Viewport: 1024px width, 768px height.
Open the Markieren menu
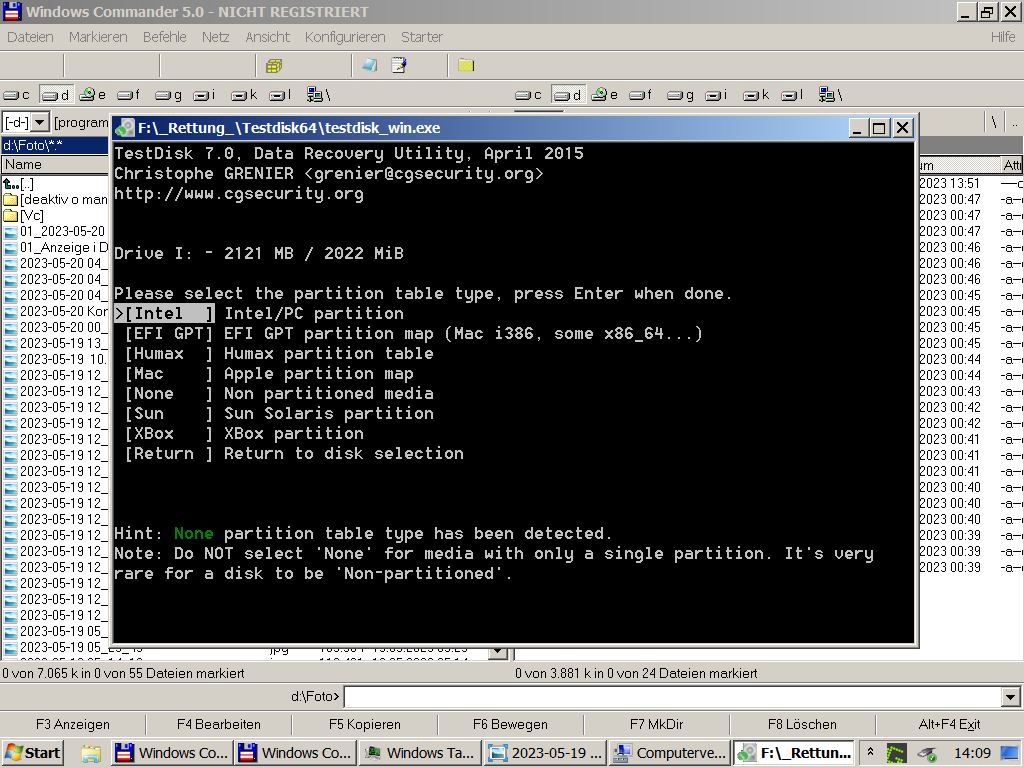point(98,37)
